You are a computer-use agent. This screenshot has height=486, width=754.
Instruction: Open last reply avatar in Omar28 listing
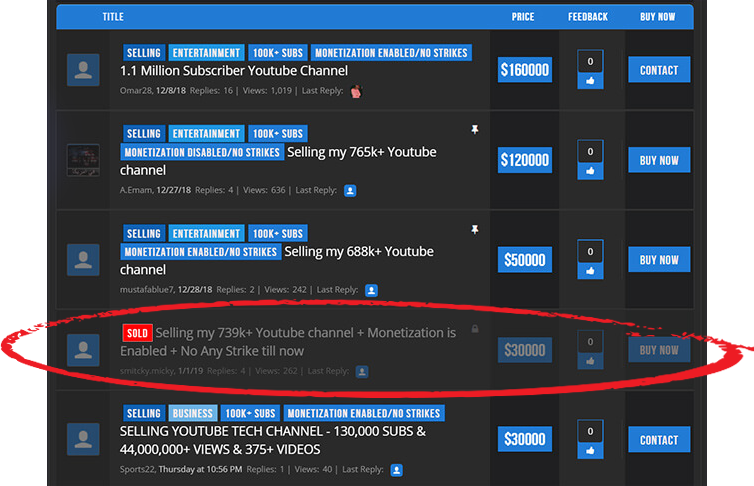click(x=356, y=91)
